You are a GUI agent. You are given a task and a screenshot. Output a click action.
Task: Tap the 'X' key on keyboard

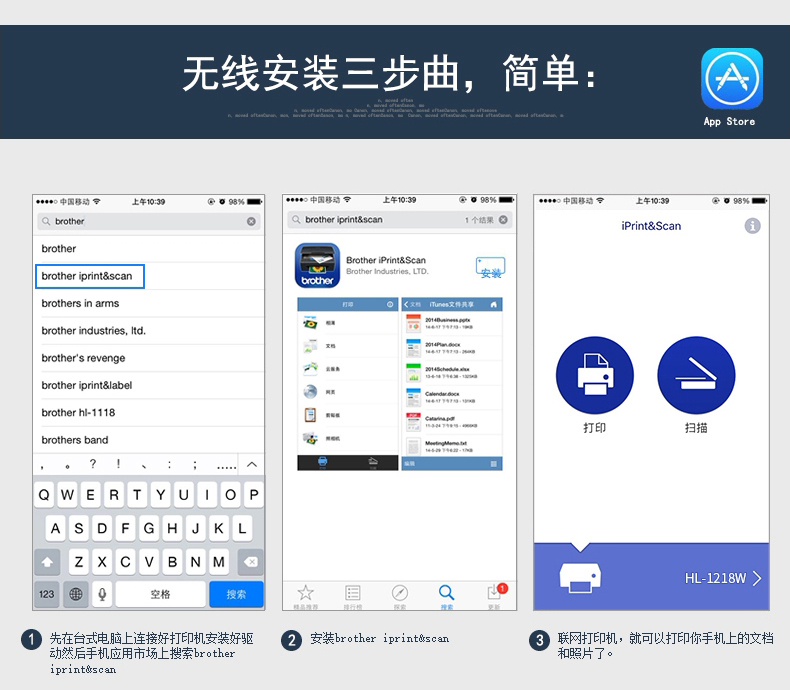tap(102, 562)
